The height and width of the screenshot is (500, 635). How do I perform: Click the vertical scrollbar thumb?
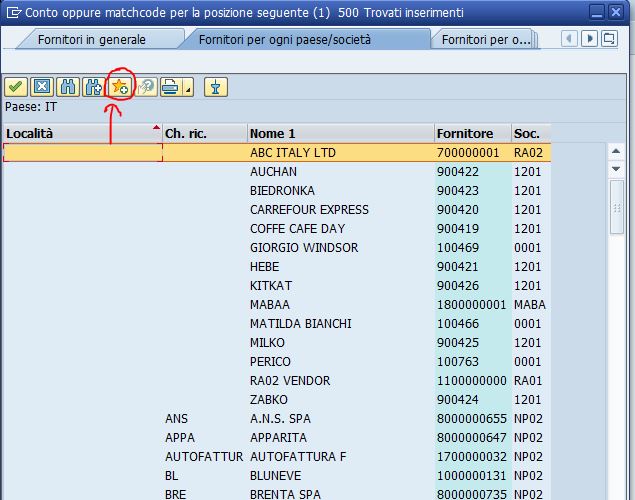click(616, 207)
